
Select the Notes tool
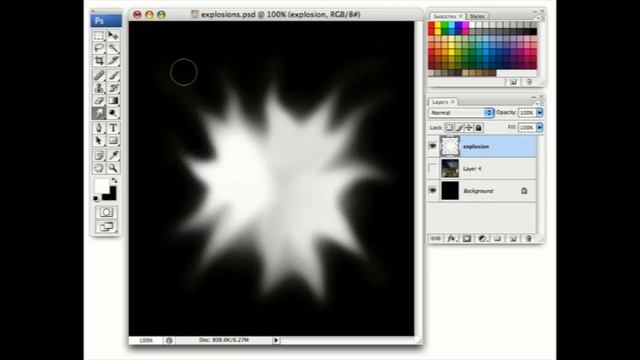tap(99, 155)
